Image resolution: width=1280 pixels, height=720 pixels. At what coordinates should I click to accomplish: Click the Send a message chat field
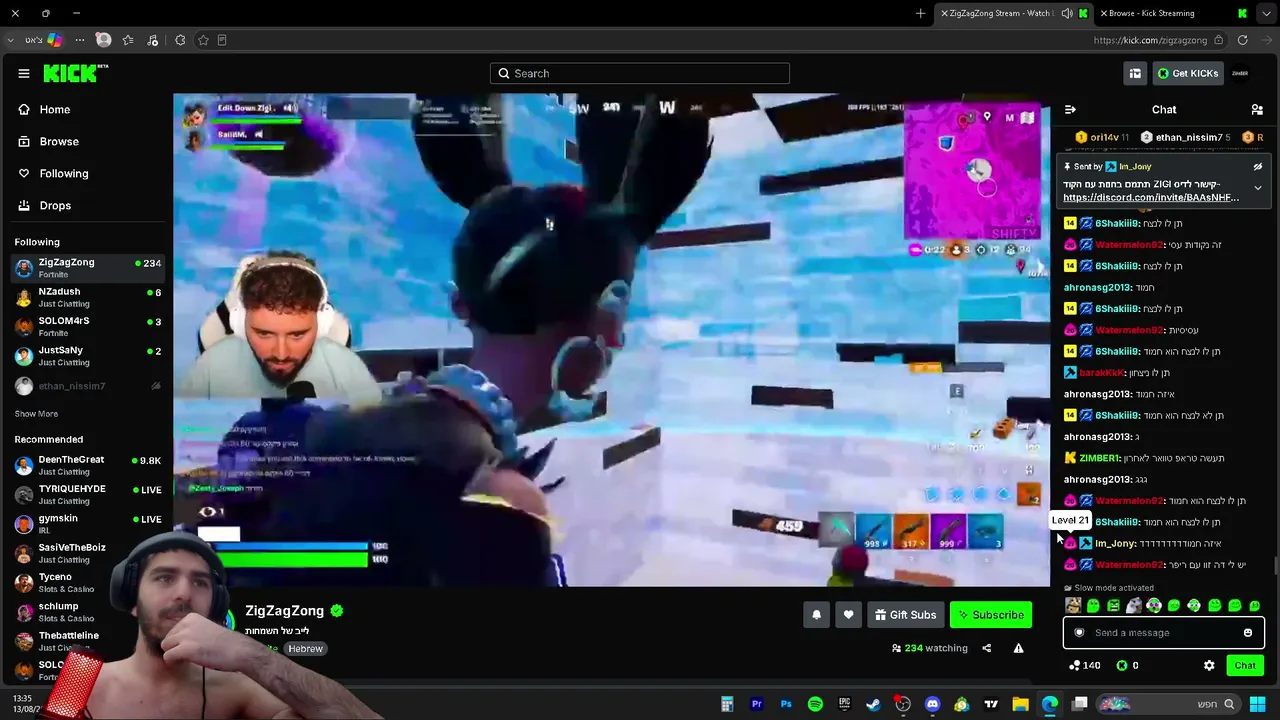tap(1163, 632)
